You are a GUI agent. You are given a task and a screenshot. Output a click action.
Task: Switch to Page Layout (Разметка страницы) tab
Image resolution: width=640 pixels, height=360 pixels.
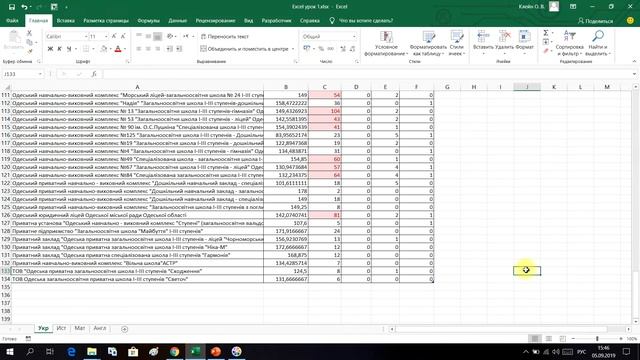106,20
